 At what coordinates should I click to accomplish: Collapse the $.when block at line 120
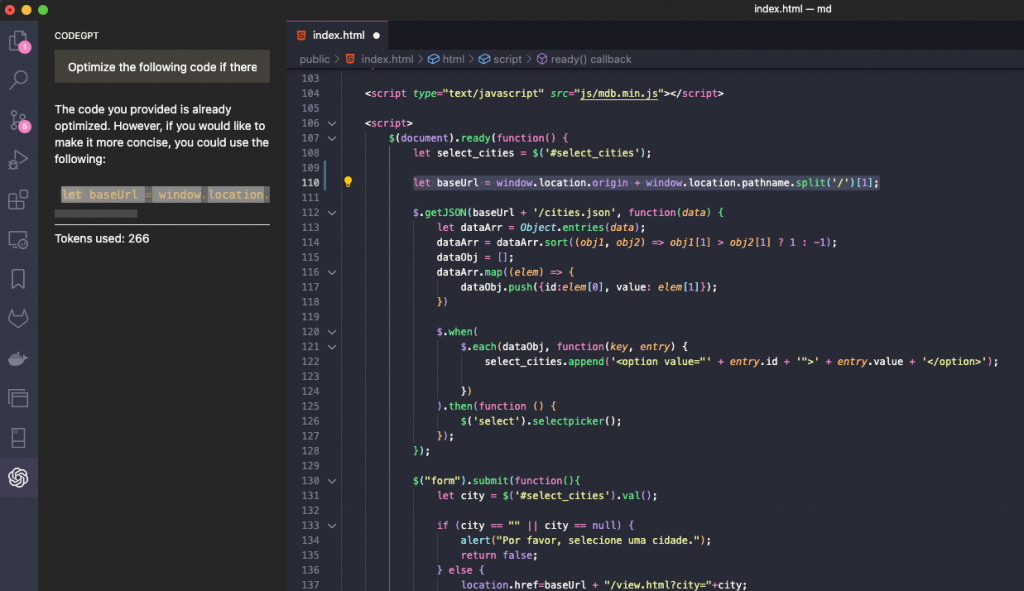(332, 332)
